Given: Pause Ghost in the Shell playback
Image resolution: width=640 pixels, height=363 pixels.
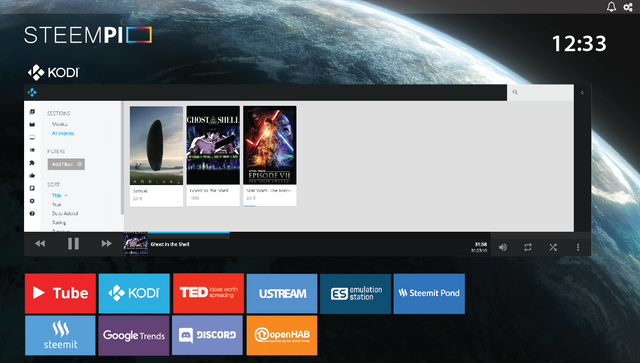Looking at the screenshot, I should pos(73,244).
